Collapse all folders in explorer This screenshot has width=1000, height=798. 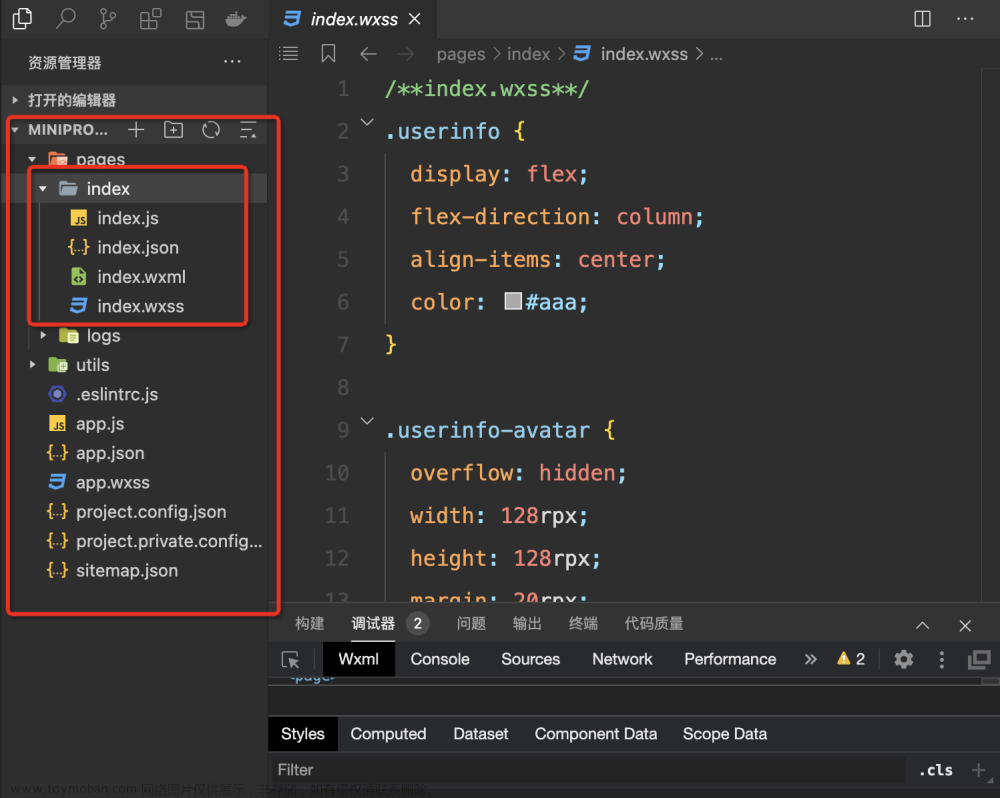click(248, 130)
